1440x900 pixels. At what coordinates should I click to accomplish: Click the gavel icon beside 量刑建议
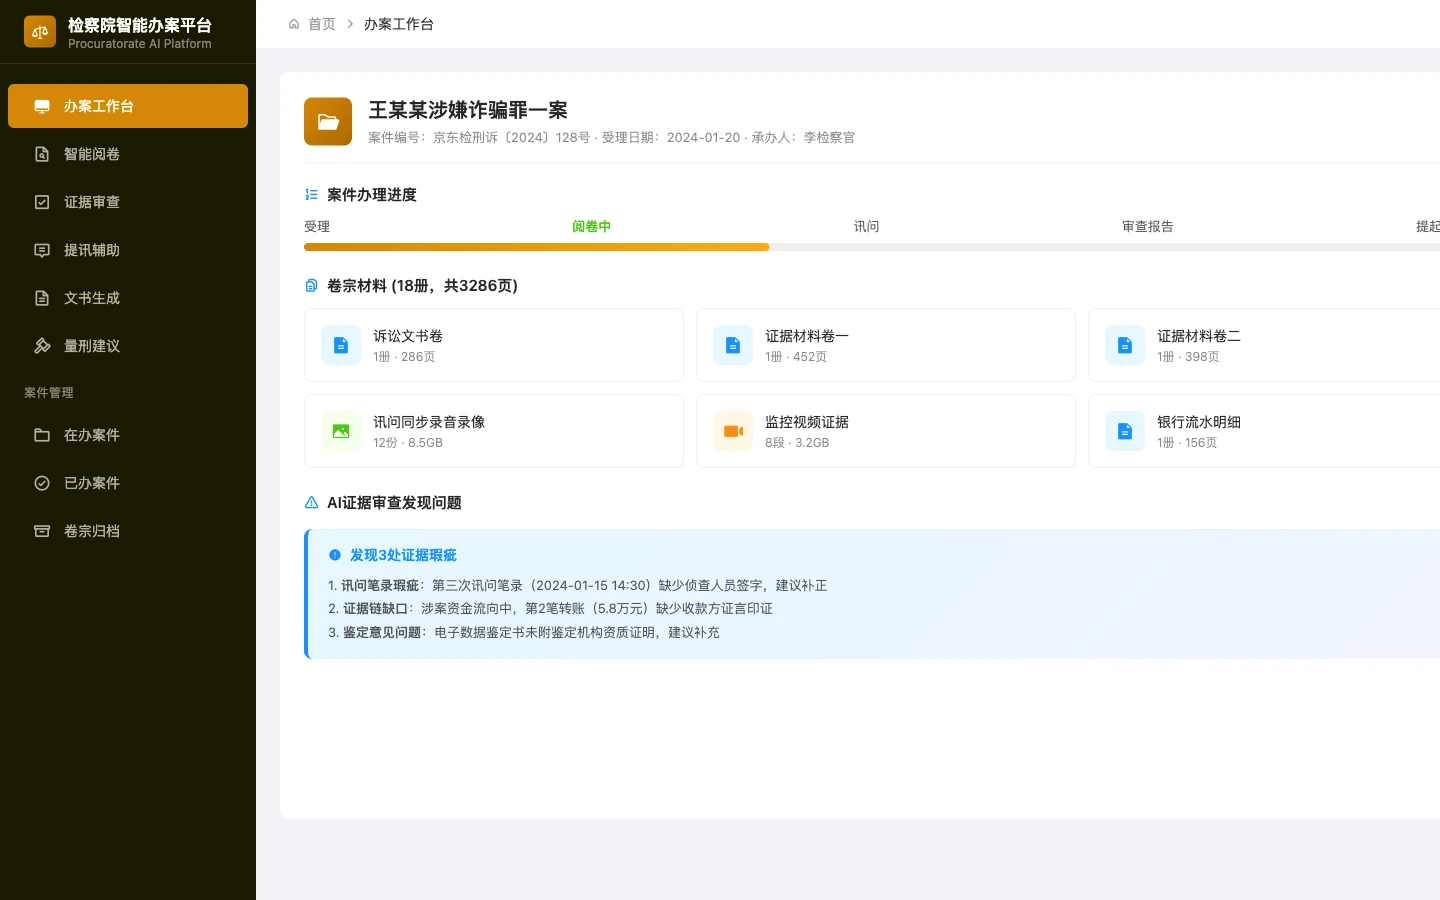42,346
